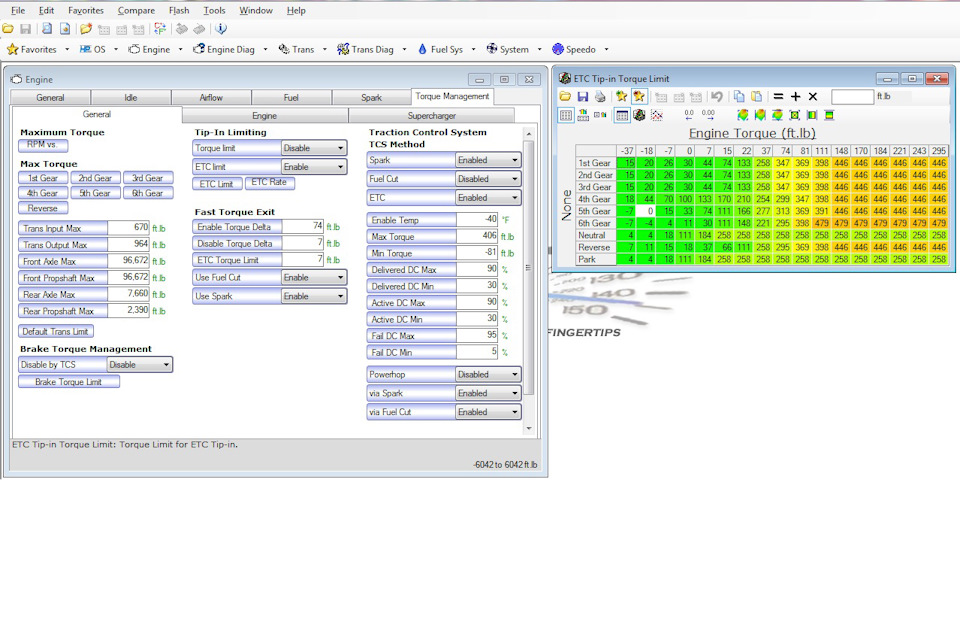
Task: Open the Compare menu
Action: (136, 10)
